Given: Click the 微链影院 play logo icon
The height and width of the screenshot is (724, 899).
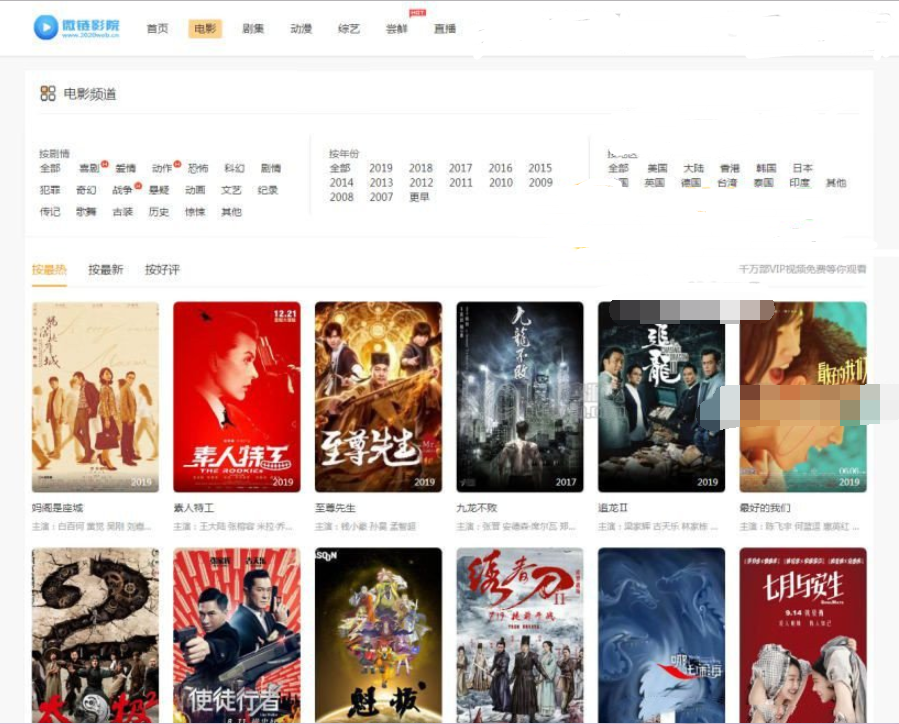Looking at the screenshot, I should point(45,27).
